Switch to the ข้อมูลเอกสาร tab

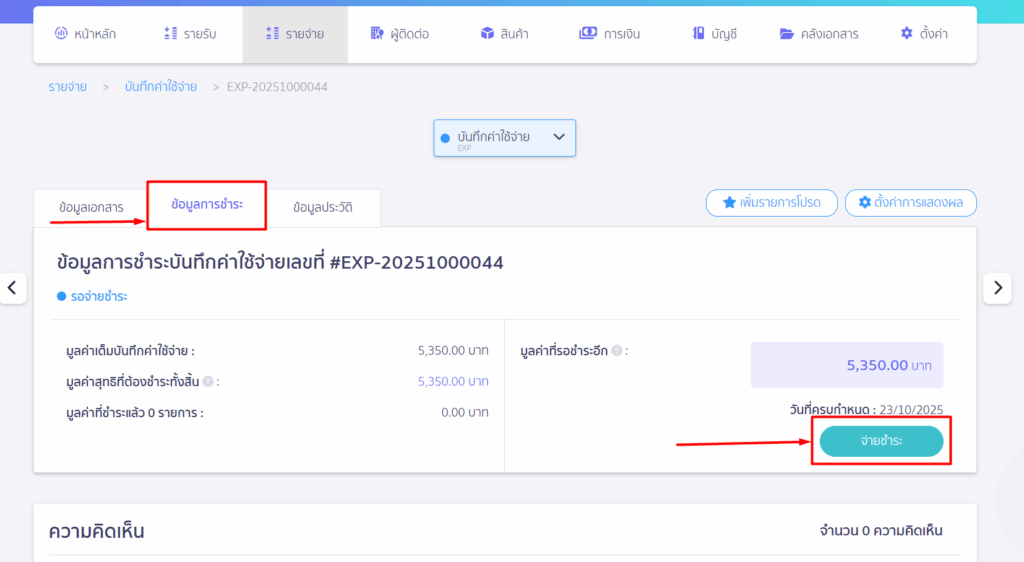pos(91,208)
